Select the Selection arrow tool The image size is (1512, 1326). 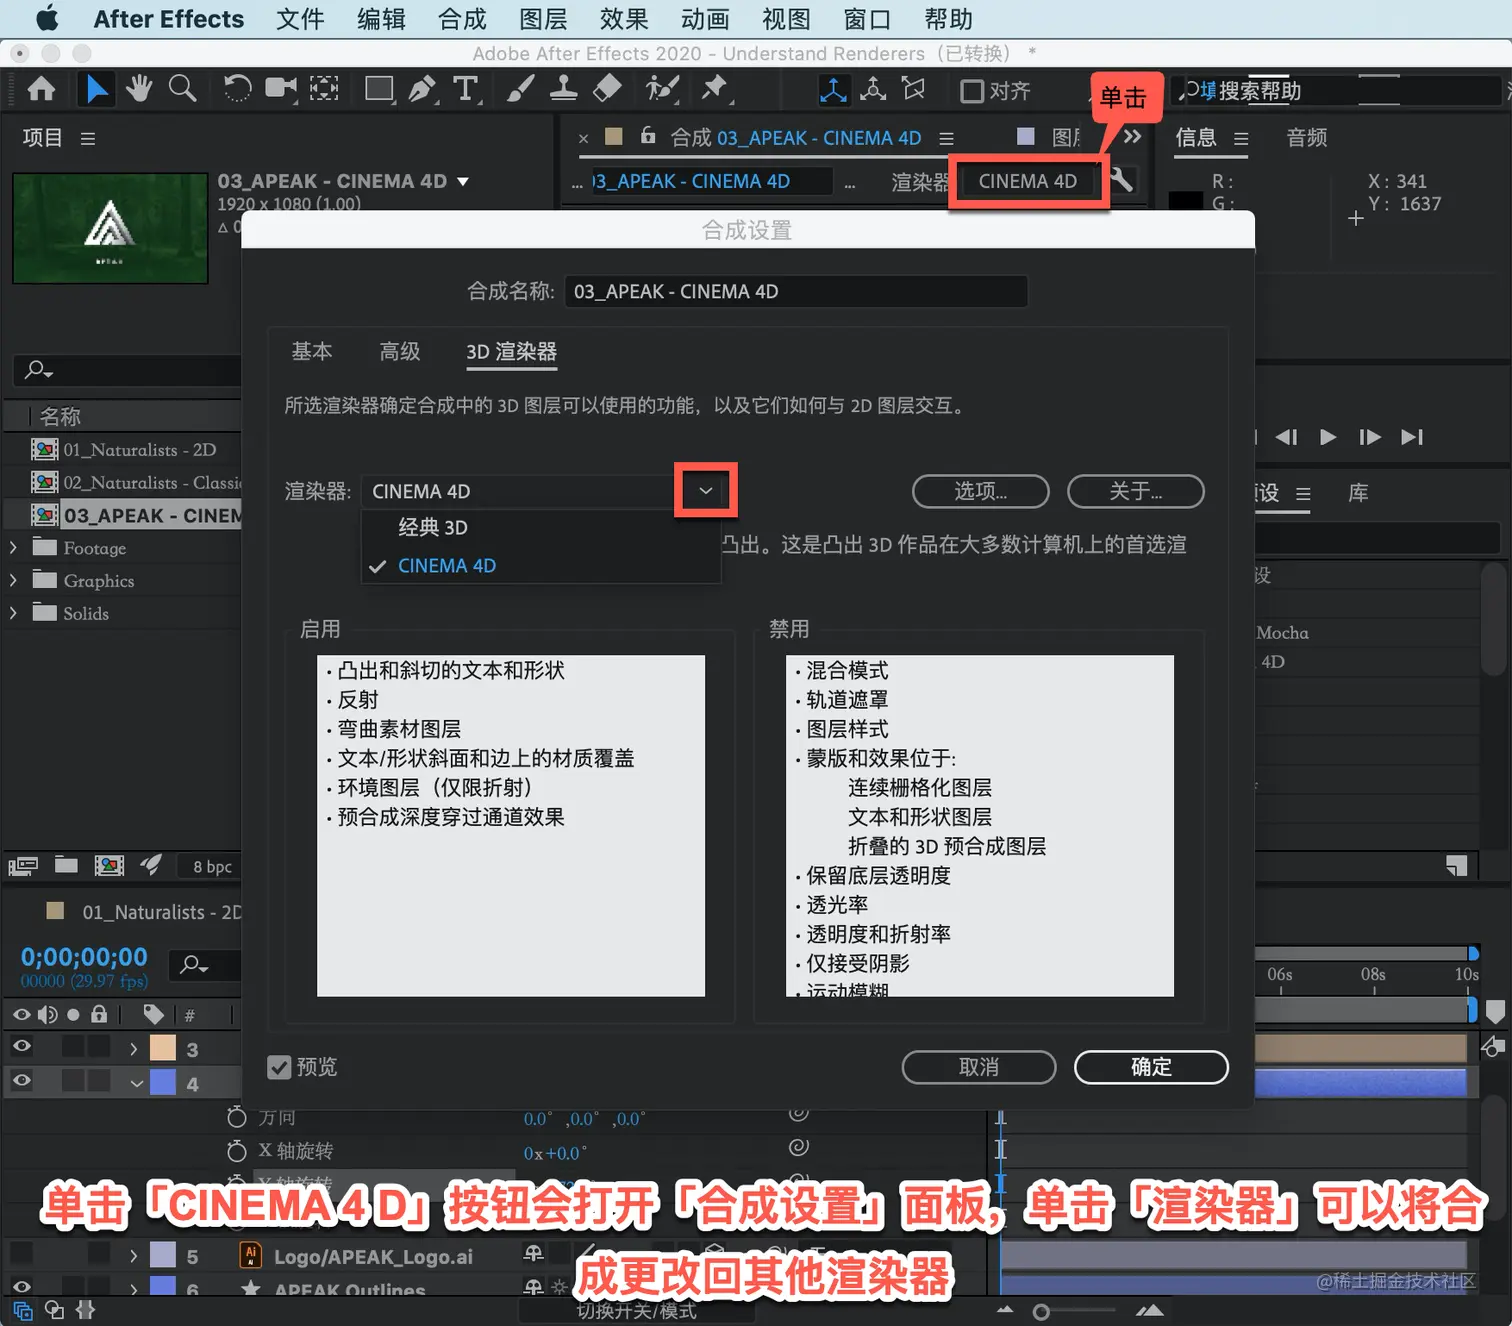(x=96, y=90)
